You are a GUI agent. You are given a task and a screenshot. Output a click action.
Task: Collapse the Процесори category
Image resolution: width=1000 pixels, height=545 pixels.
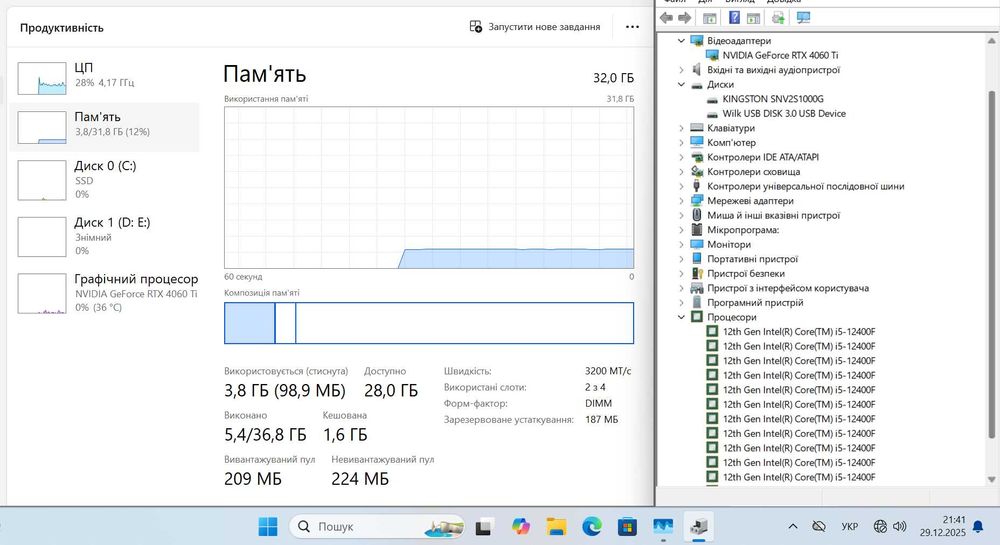point(681,317)
